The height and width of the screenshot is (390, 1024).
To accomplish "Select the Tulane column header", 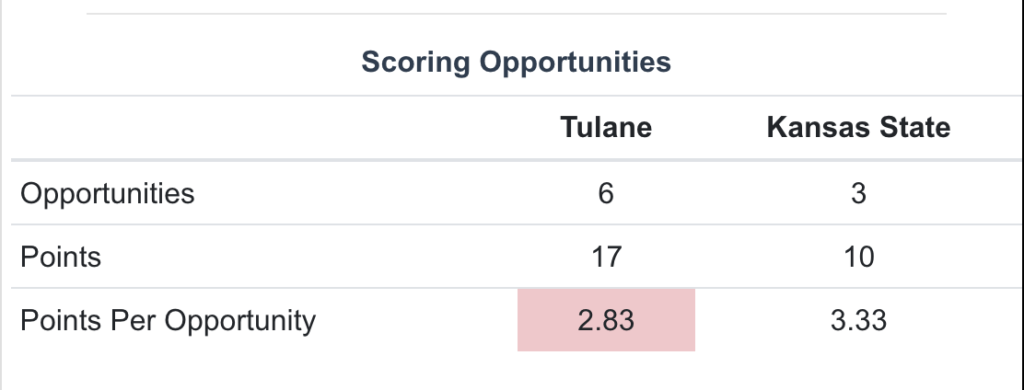I will click(606, 127).
